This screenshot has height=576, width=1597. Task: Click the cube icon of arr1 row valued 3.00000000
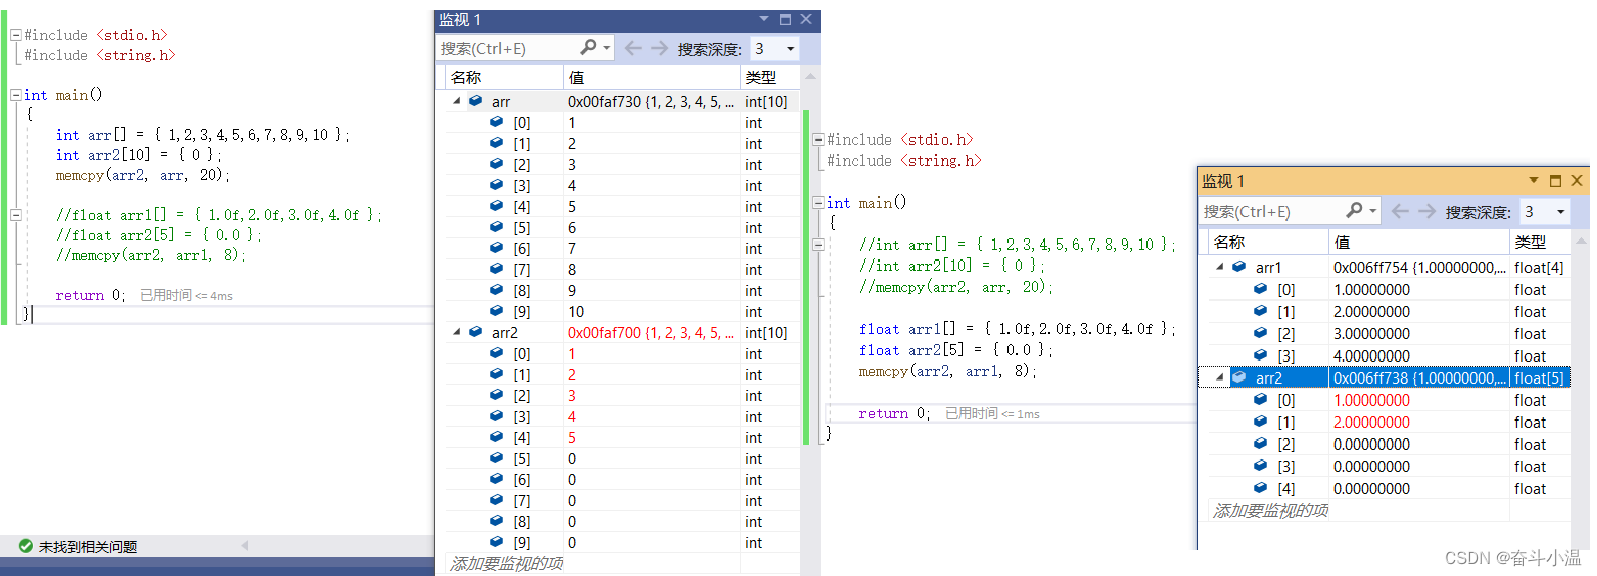point(1261,333)
